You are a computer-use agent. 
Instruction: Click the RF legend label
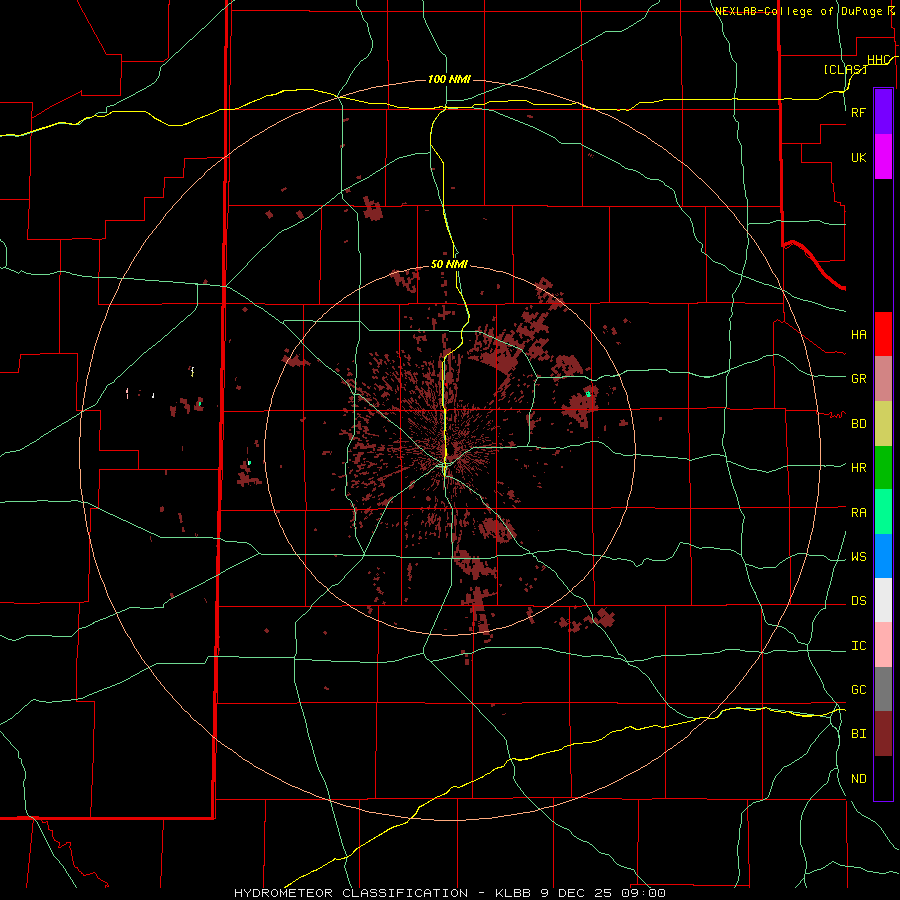(859, 112)
